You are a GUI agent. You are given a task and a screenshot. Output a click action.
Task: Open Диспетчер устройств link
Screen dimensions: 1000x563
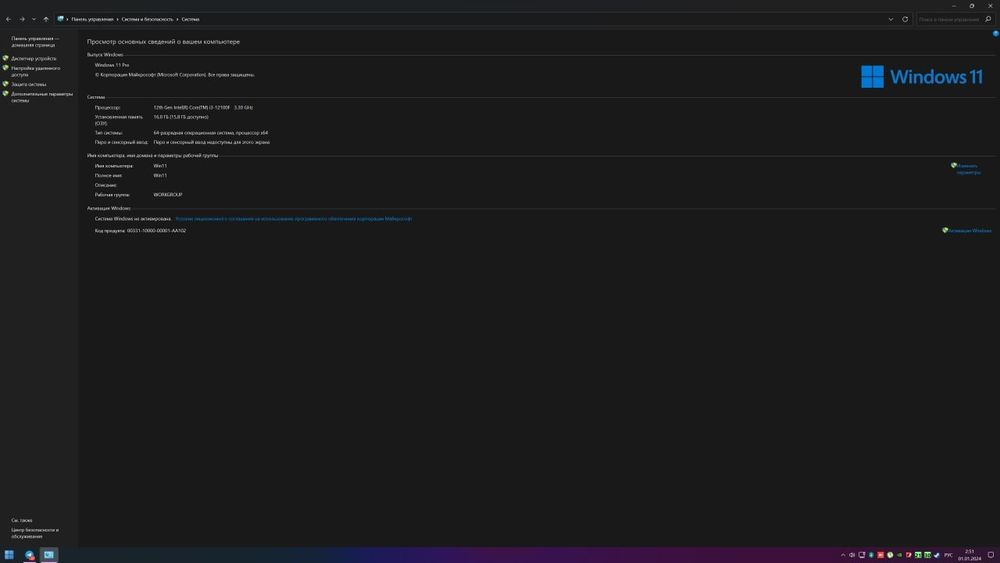click(34, 58)
